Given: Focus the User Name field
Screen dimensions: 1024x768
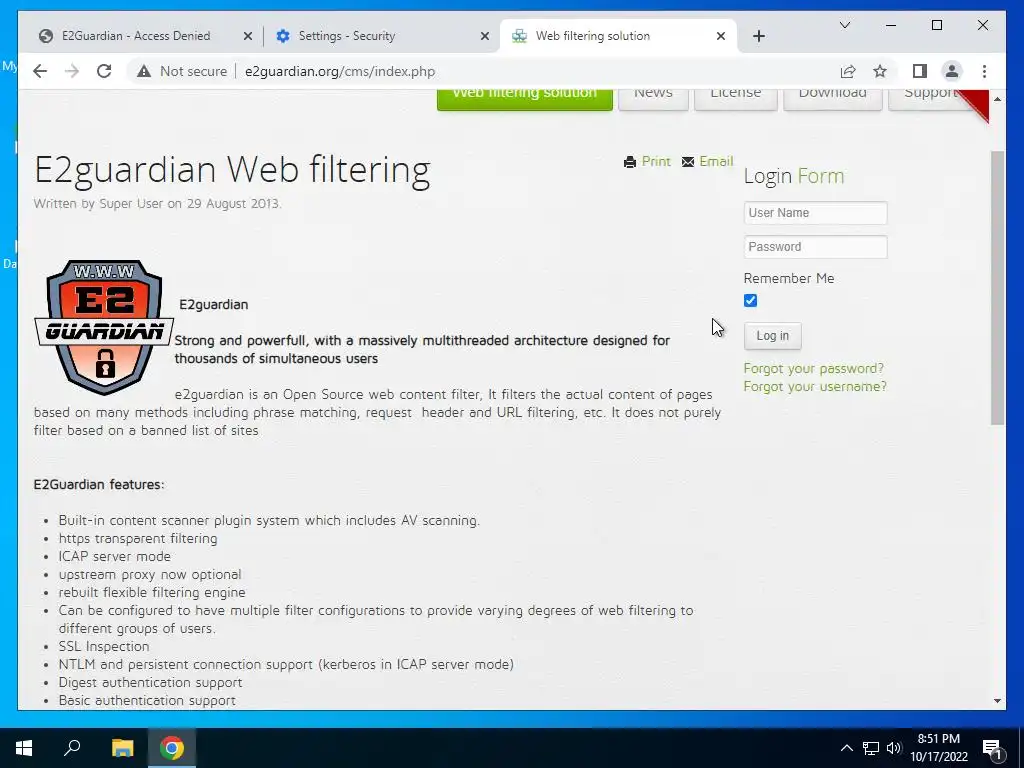Looking at the screenshot, I should [815, 213].
